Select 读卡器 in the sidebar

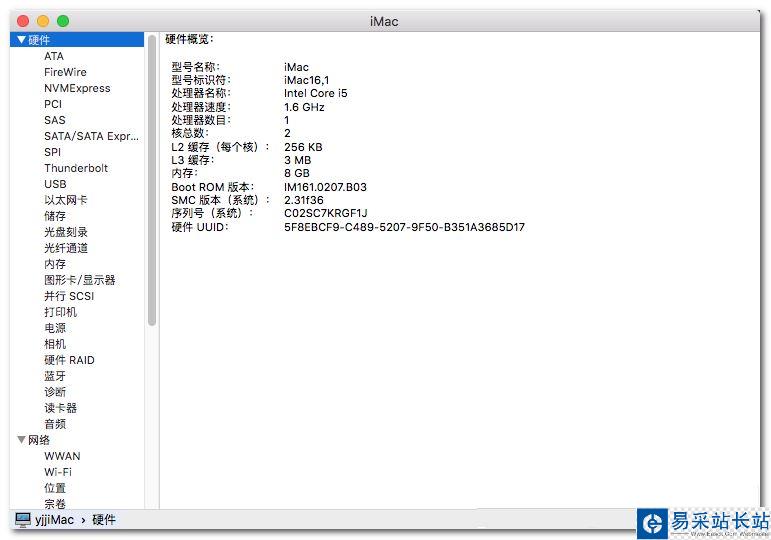coord(60,408)
